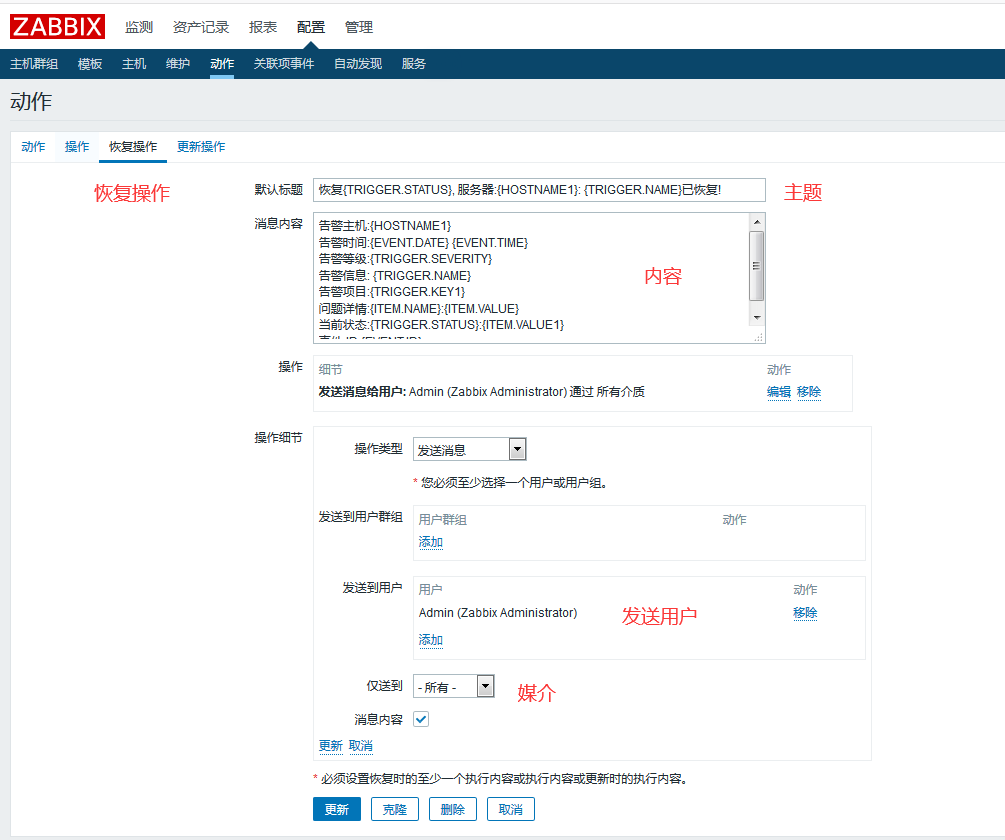
Task: Click 编辑 link in operations row
Action: click(779, 392)
